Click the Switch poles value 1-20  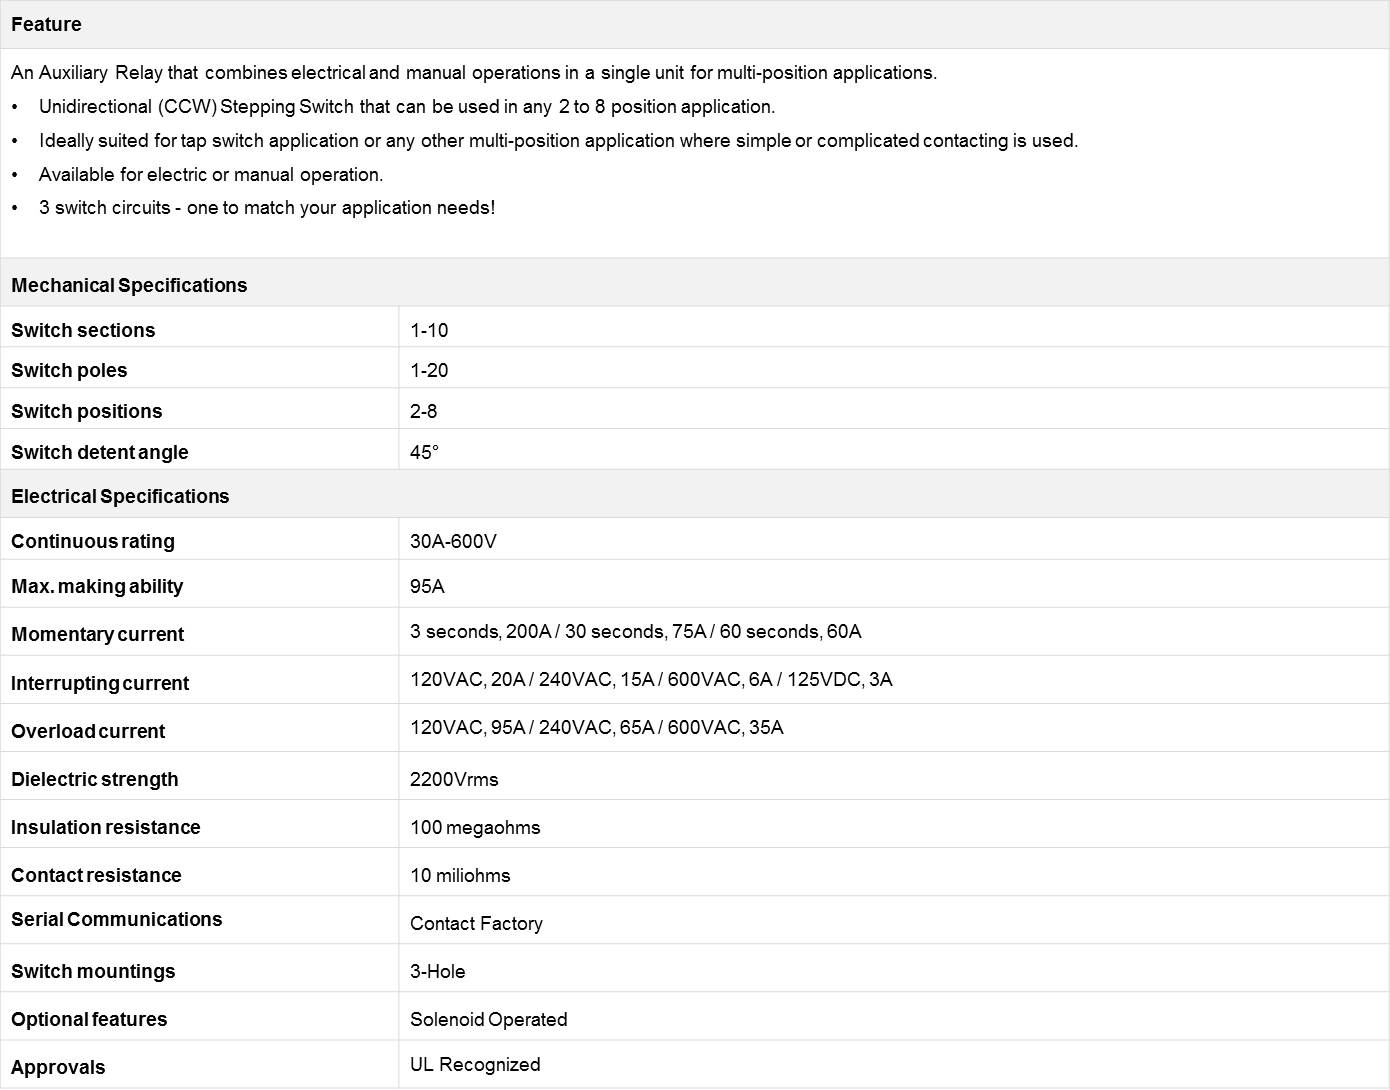(429, 370)
